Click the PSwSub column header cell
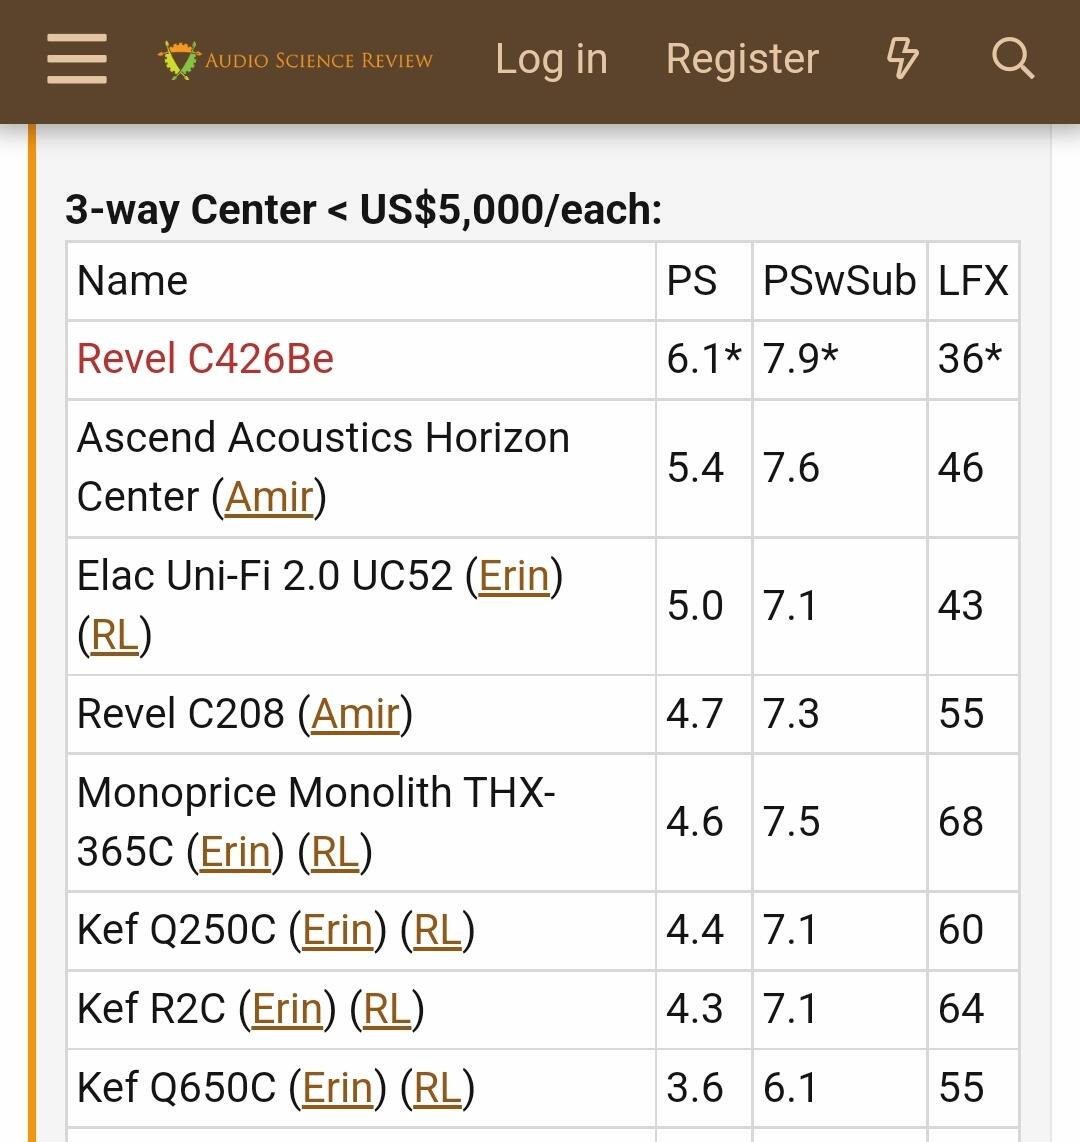This screenshot has width=1080, height=1142. click(839, 281)
